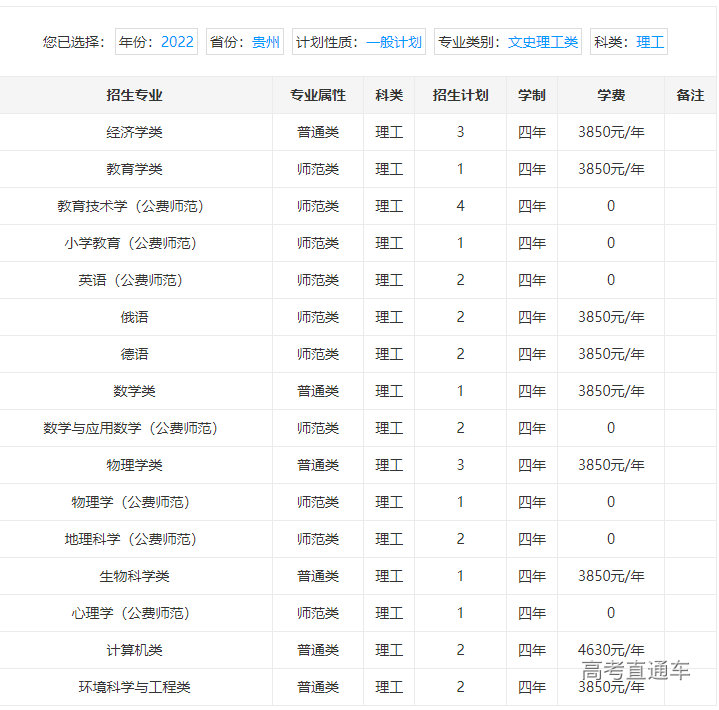This screenshot has height=710, width=719.
Task: Click the 专业属性 column header
Action: pos(318,95)
